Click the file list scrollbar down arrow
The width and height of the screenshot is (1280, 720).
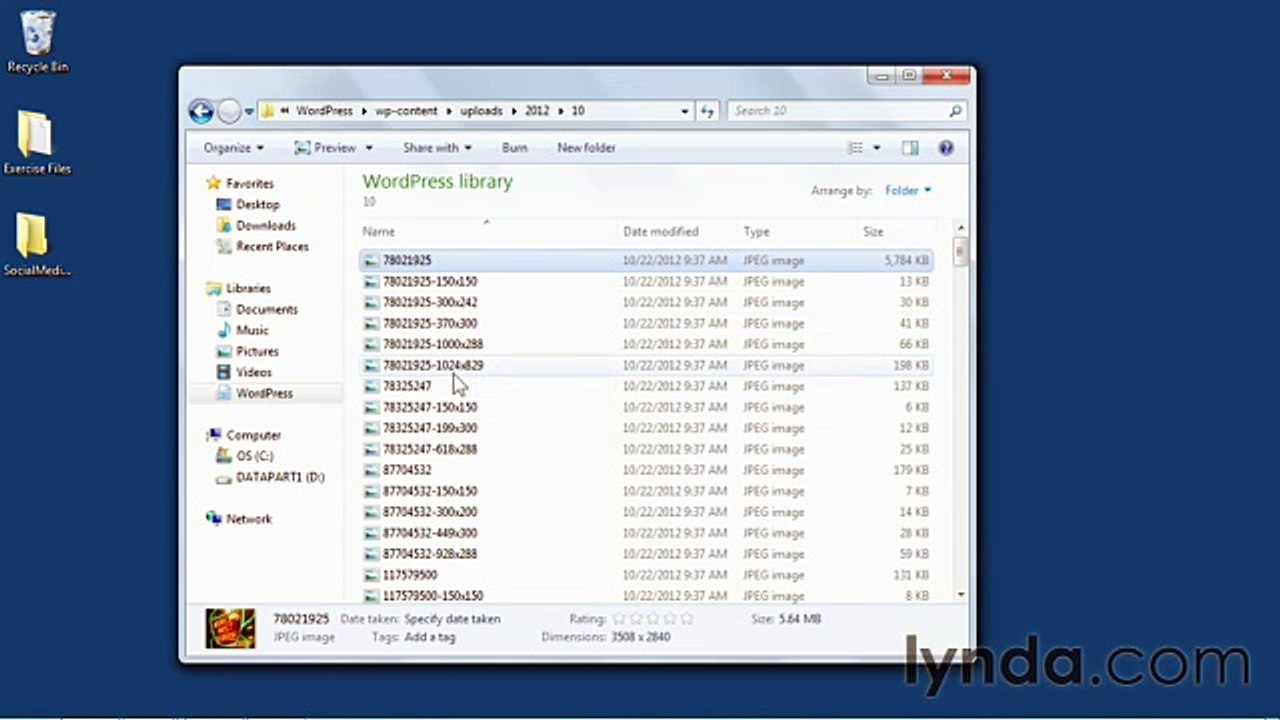click(x=961, y=594)
